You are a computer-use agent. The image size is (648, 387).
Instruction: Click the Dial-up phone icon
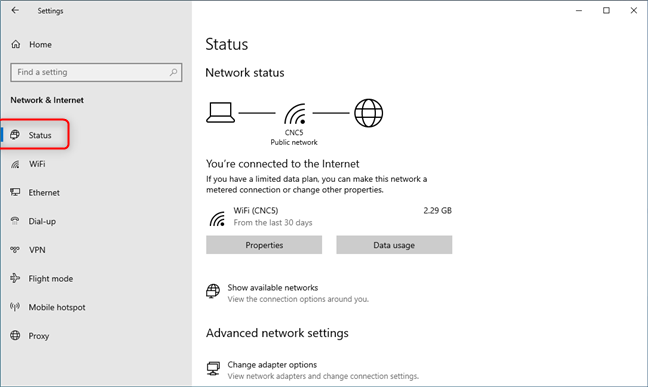click(x=15, y=221)
